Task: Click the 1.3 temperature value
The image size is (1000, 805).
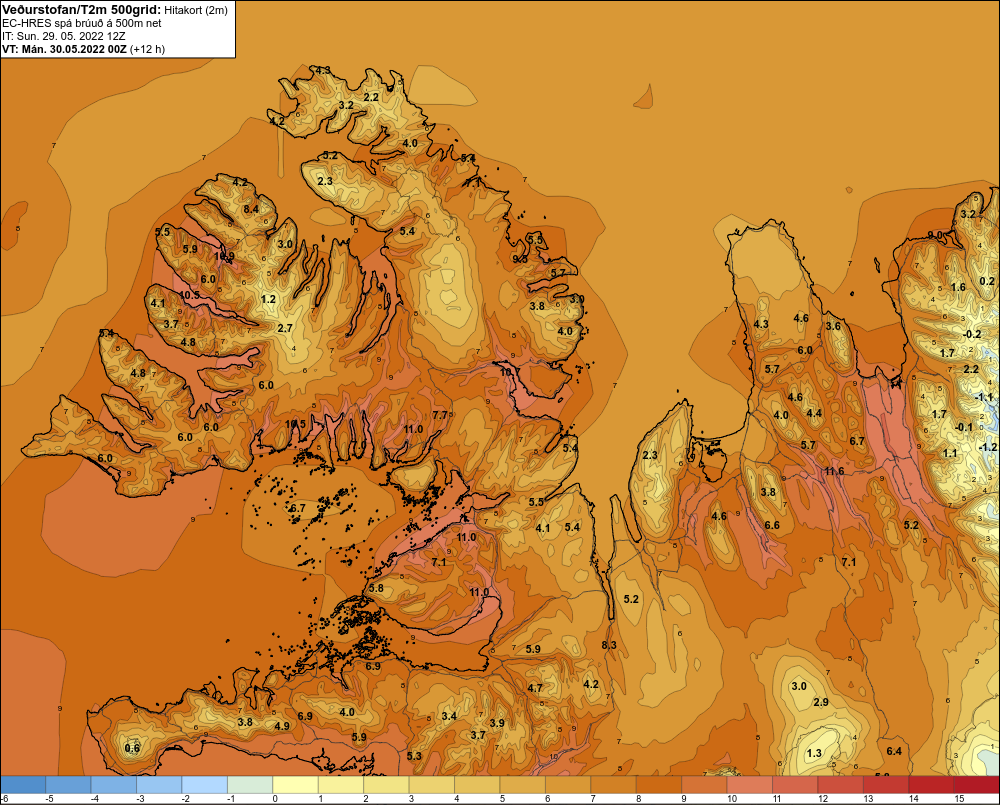Action: (814, 753)
